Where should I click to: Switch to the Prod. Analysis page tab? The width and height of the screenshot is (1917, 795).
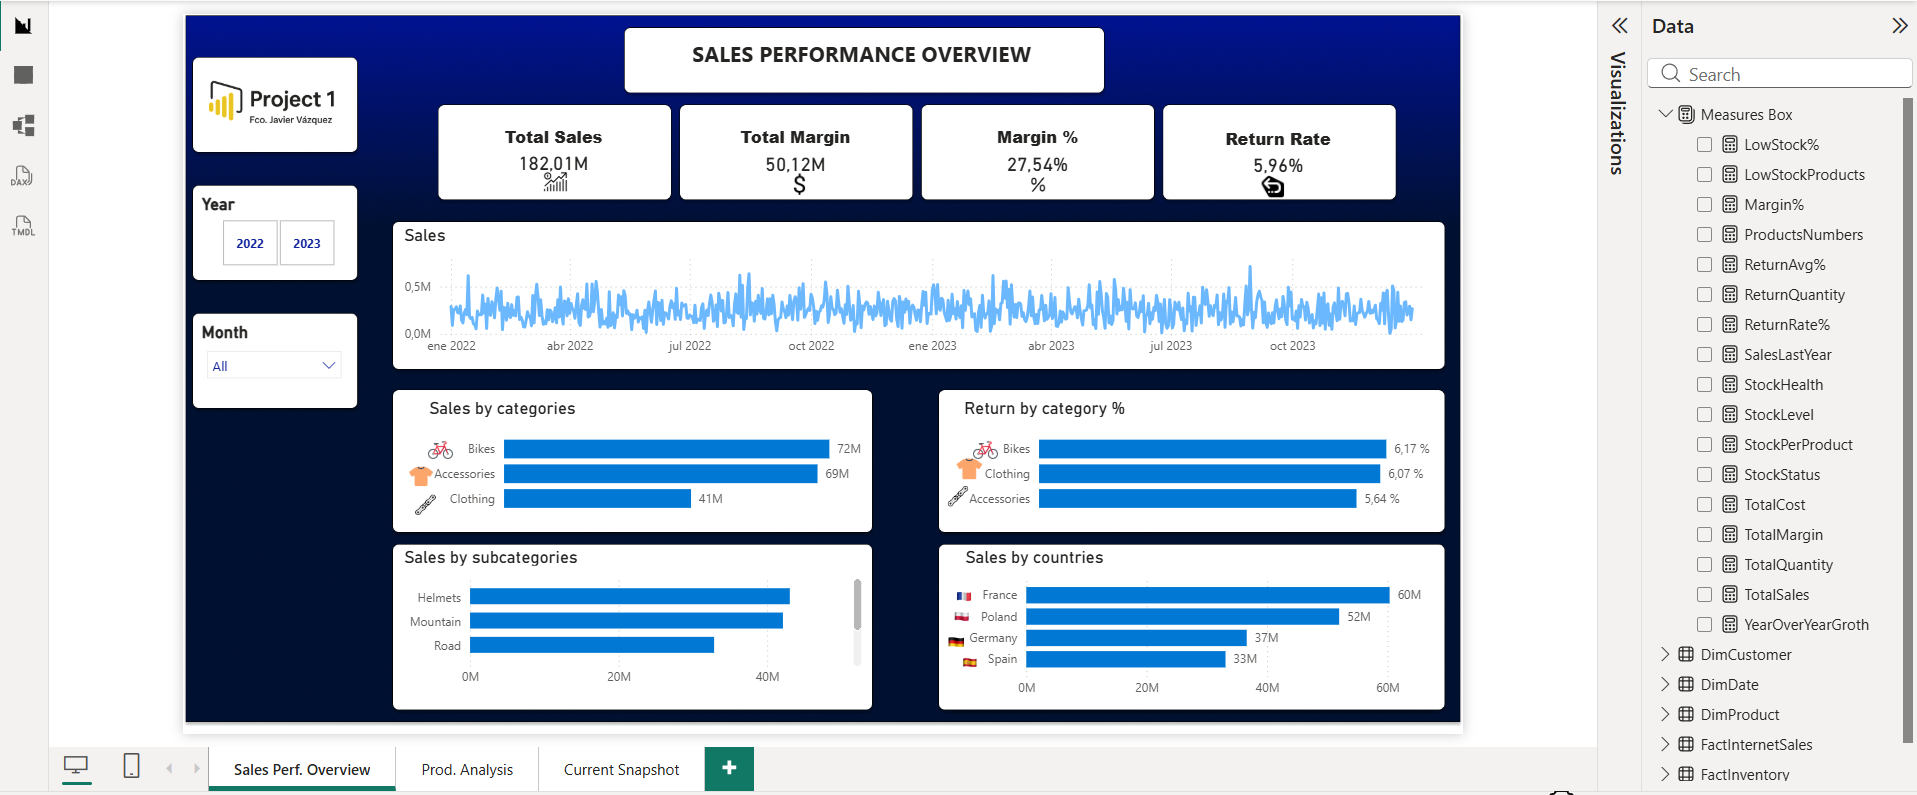[467, 769]
